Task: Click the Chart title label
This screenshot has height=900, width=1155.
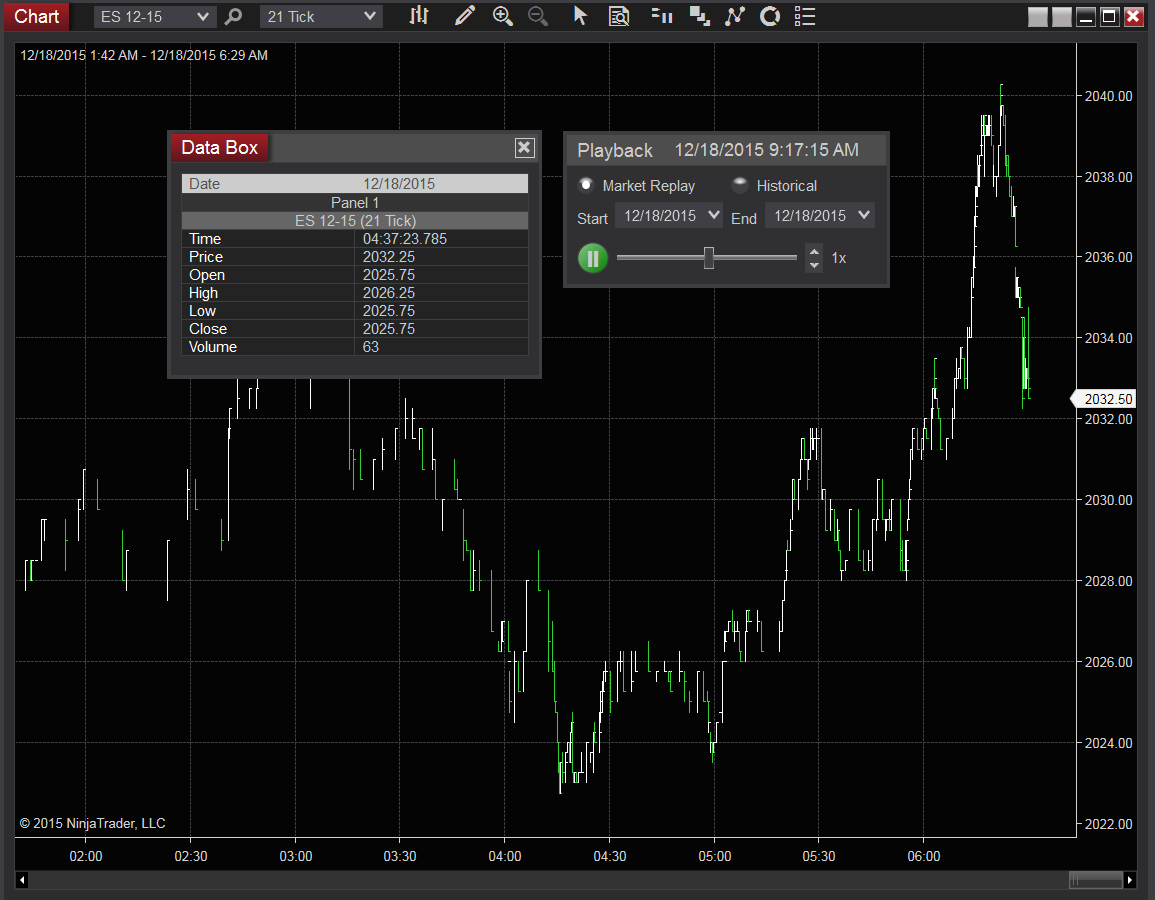Action: [x=36, y=16]
